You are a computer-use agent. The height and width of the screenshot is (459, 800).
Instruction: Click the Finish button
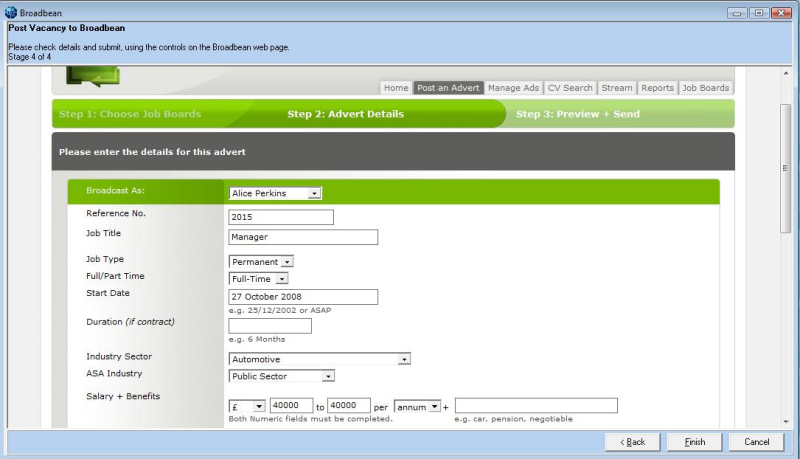click(x=695, y=442)
